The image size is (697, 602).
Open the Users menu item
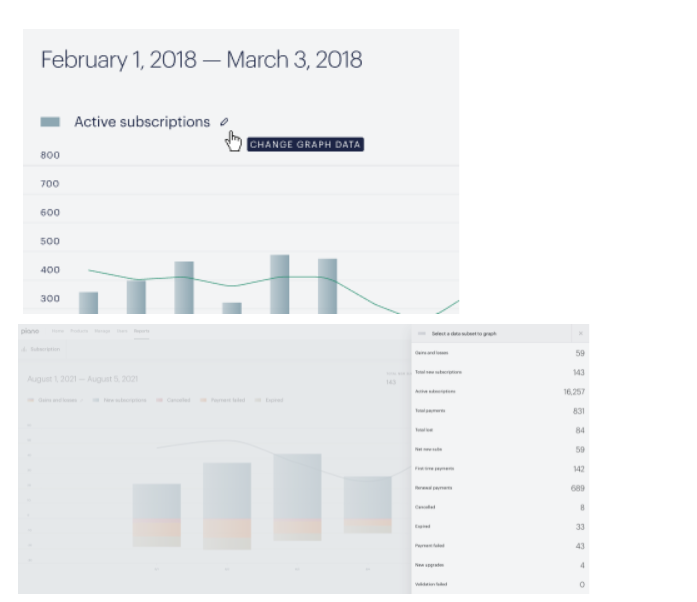click(122, 331)
